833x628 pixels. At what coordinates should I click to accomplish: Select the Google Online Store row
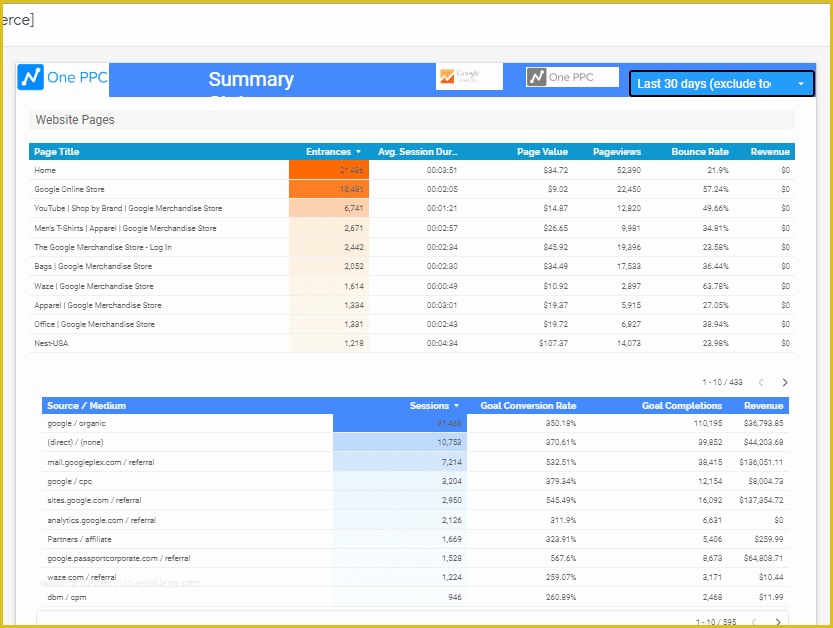click(x=412, y=189)
